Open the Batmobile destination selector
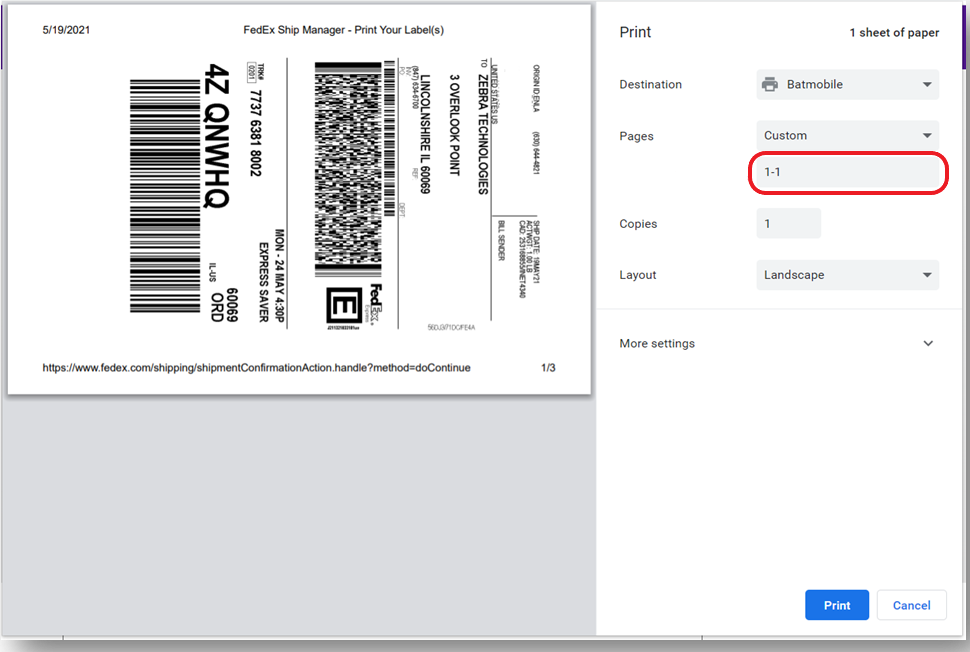This screenshot has height=652, width=970. (x=847, y=84)
